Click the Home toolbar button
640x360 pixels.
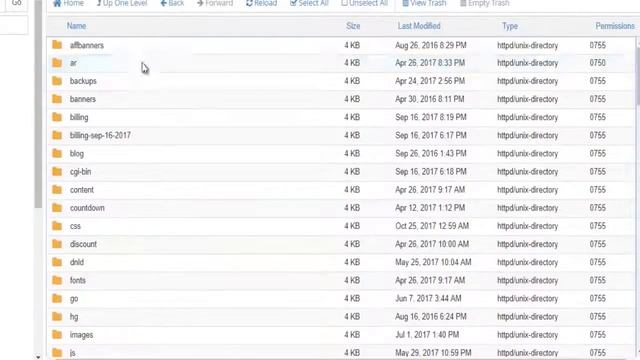(68, 3)
